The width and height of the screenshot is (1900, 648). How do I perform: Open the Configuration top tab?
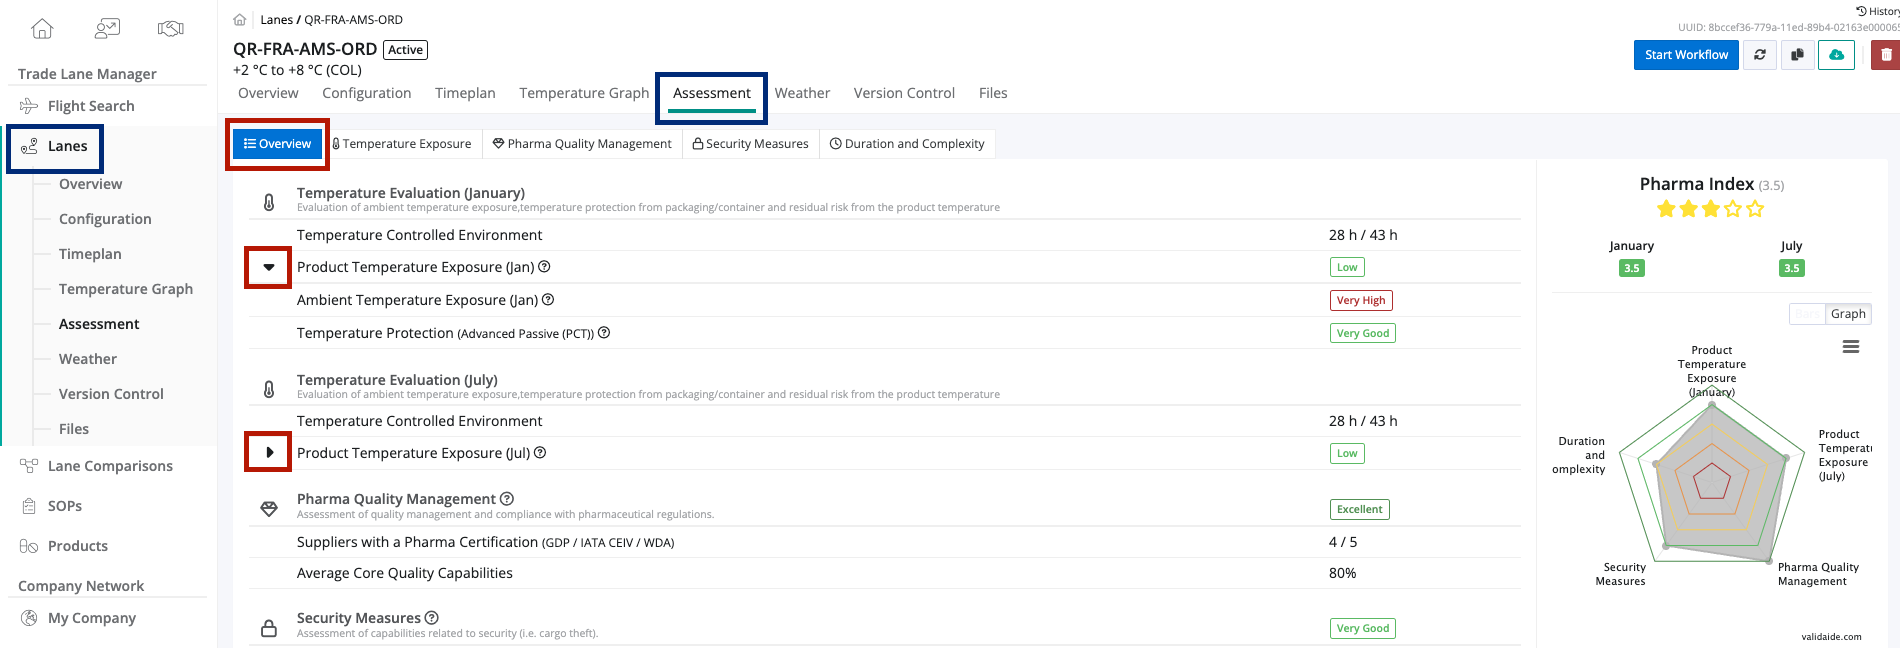pyautogui.click(x=366, y=93)
